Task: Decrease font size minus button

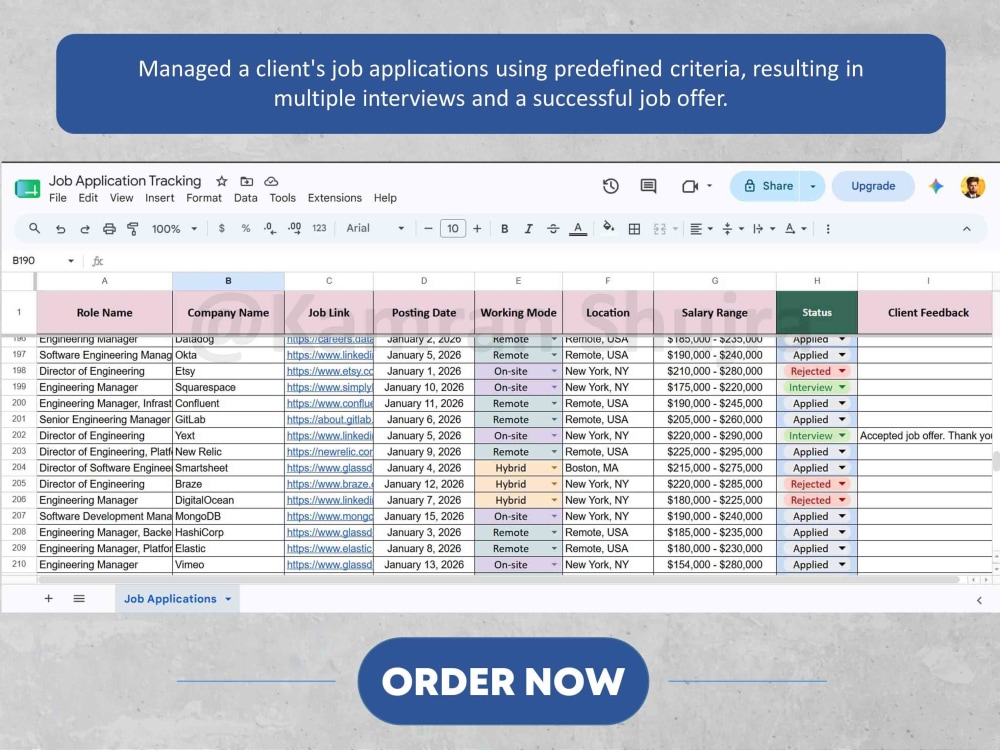Action: [429, 229]
